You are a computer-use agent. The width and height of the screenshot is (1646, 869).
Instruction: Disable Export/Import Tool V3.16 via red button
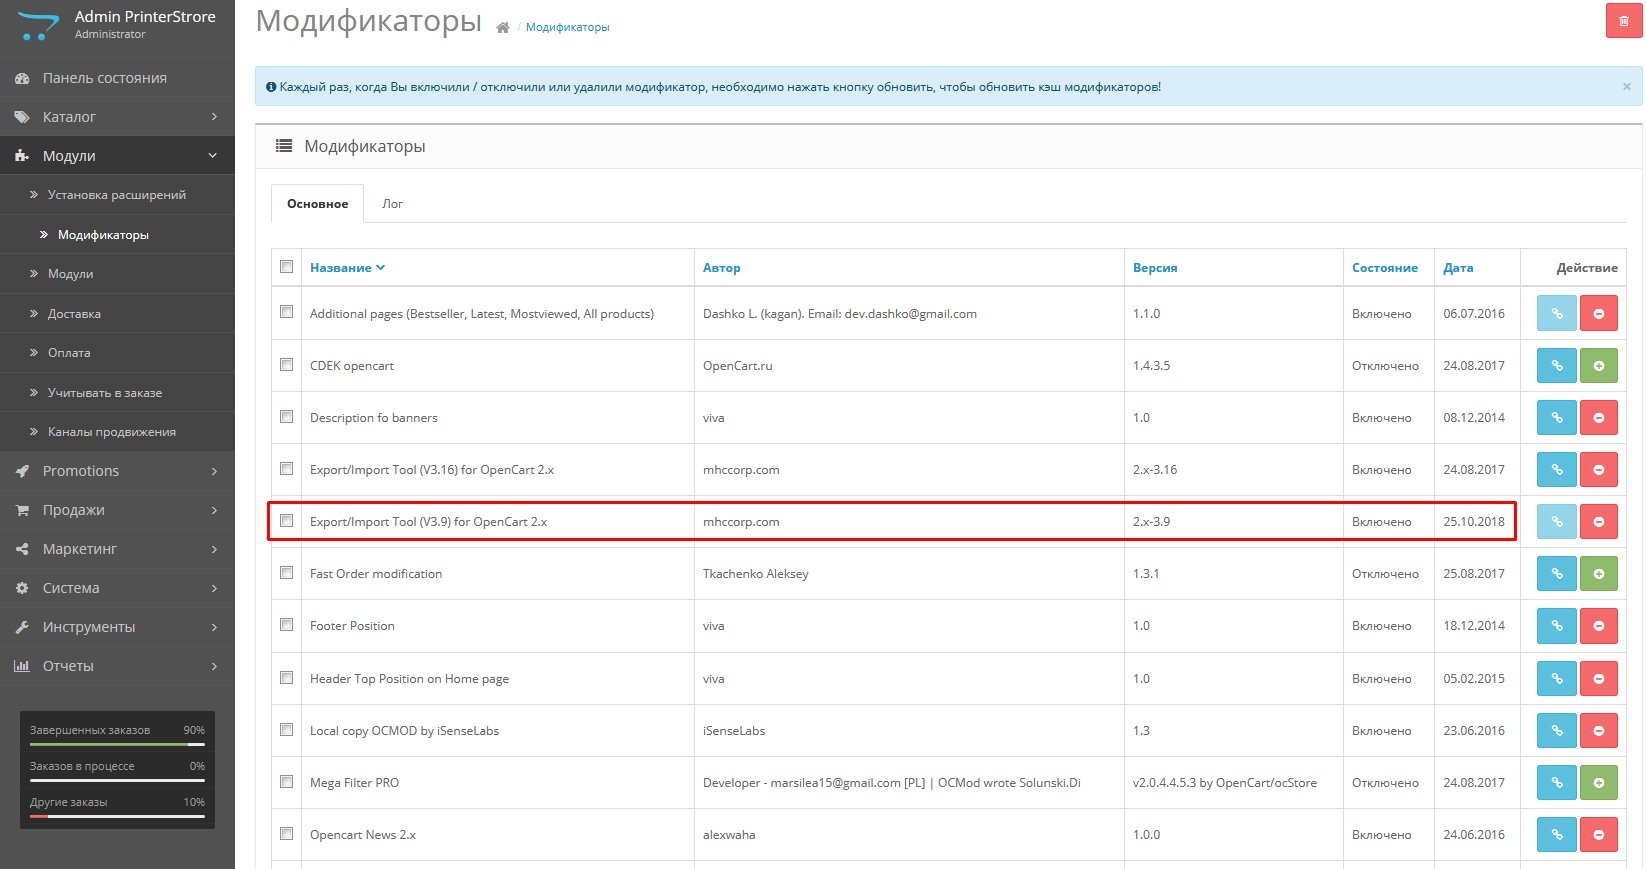[x=1598, y=469]
